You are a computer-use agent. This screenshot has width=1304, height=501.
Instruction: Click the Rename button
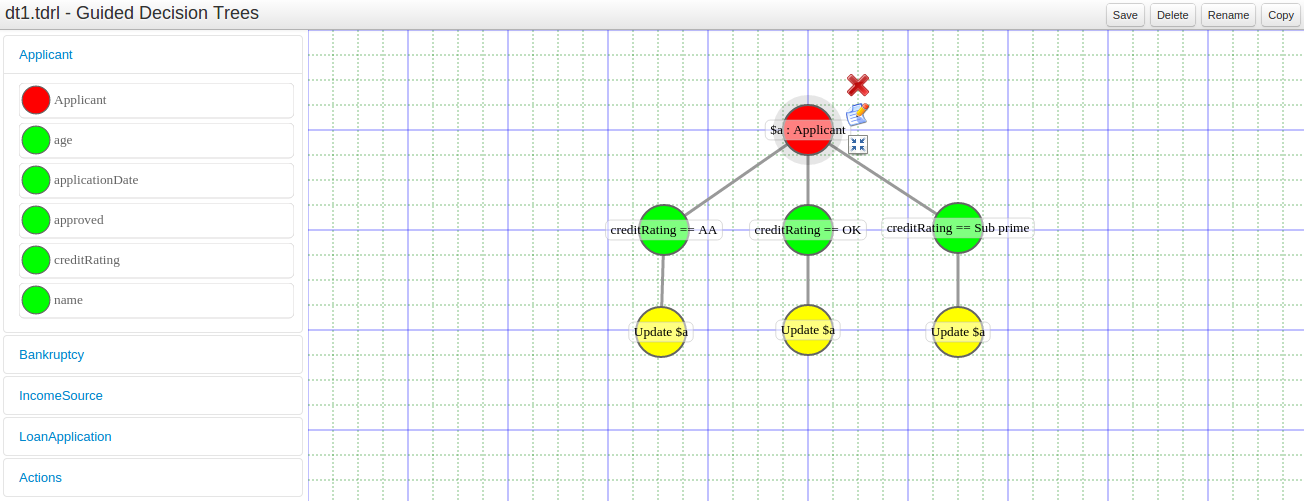pos(1228,15)
